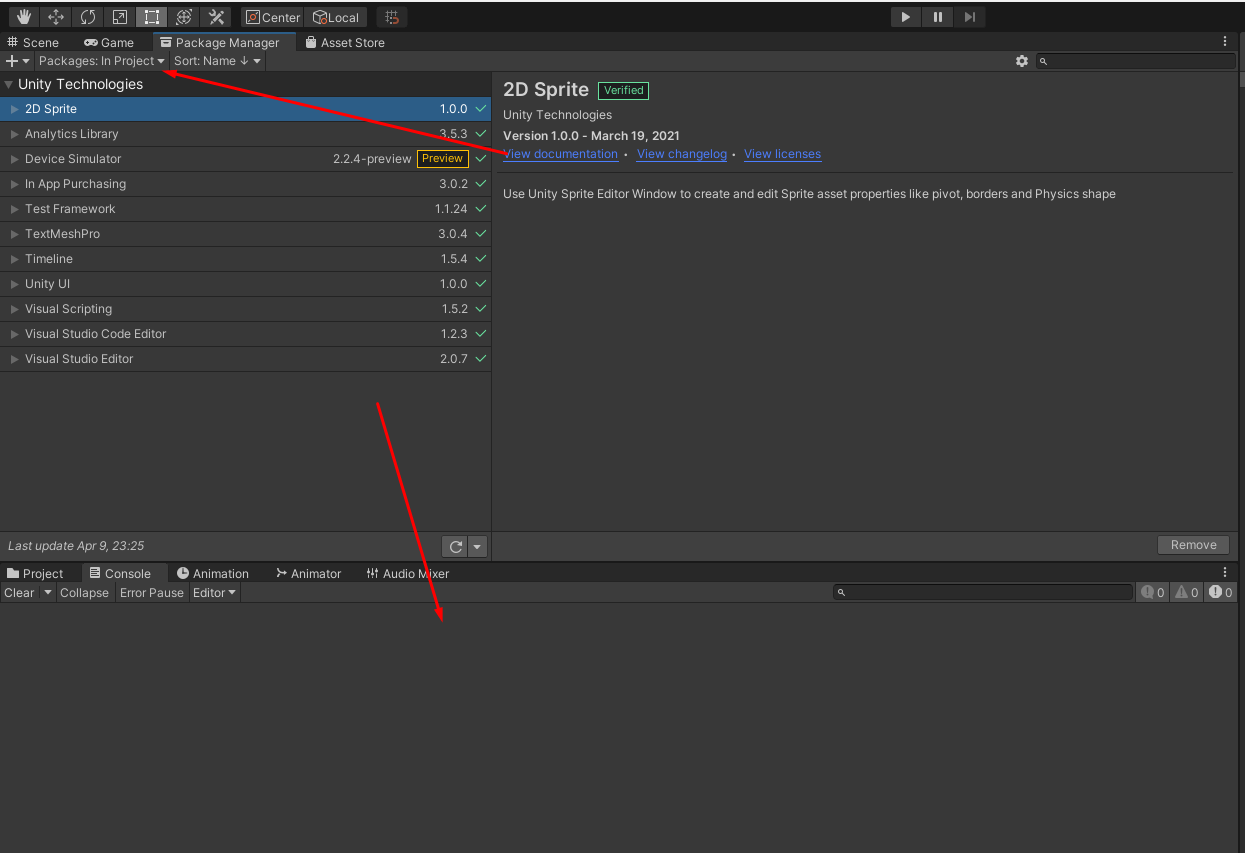Viewport: 1245px width, 853px height.
Task: Focus the console search field
Action: (x=983, y=593)
